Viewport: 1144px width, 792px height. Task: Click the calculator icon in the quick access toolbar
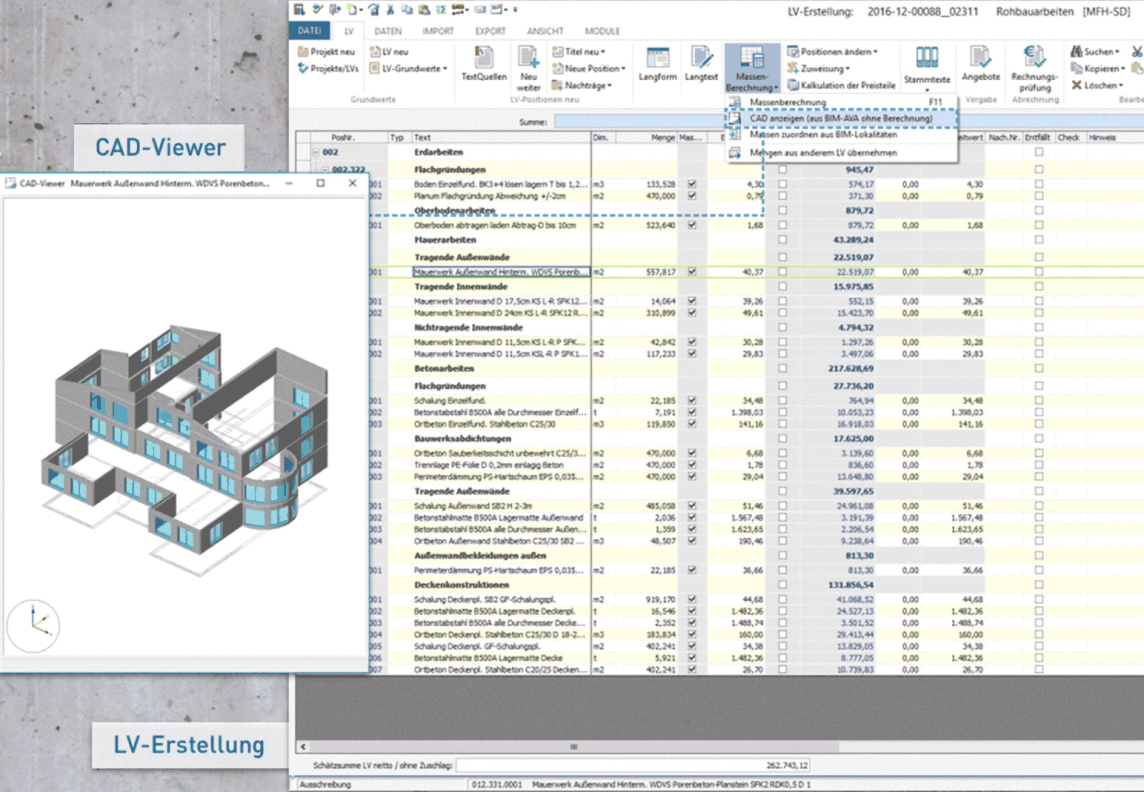pyautogui.click(x=300, y=9)
